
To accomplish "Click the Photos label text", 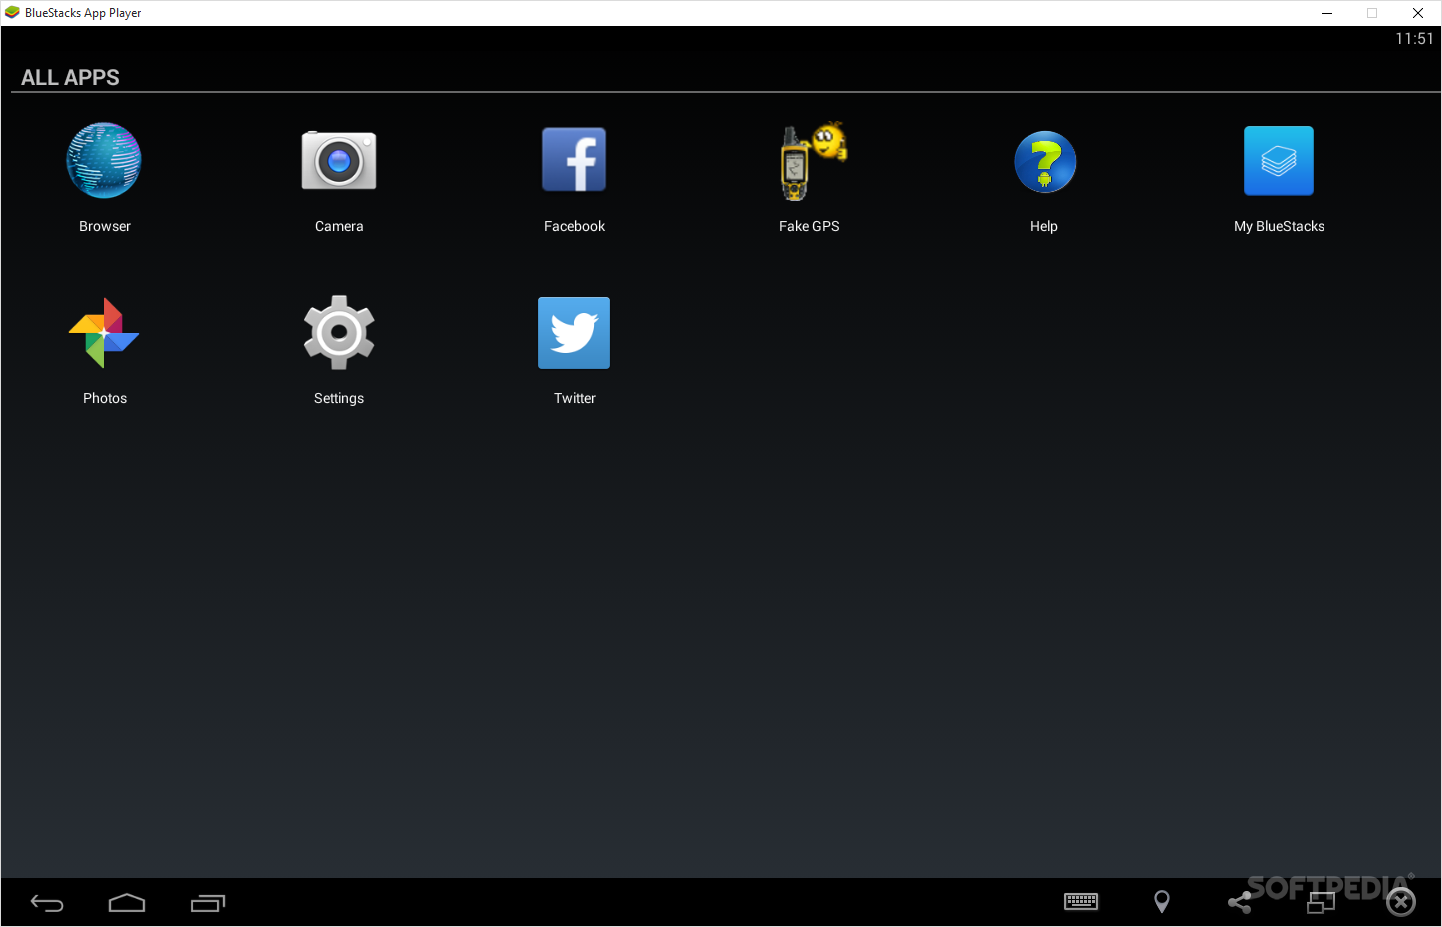I will (x=105, y=399).
